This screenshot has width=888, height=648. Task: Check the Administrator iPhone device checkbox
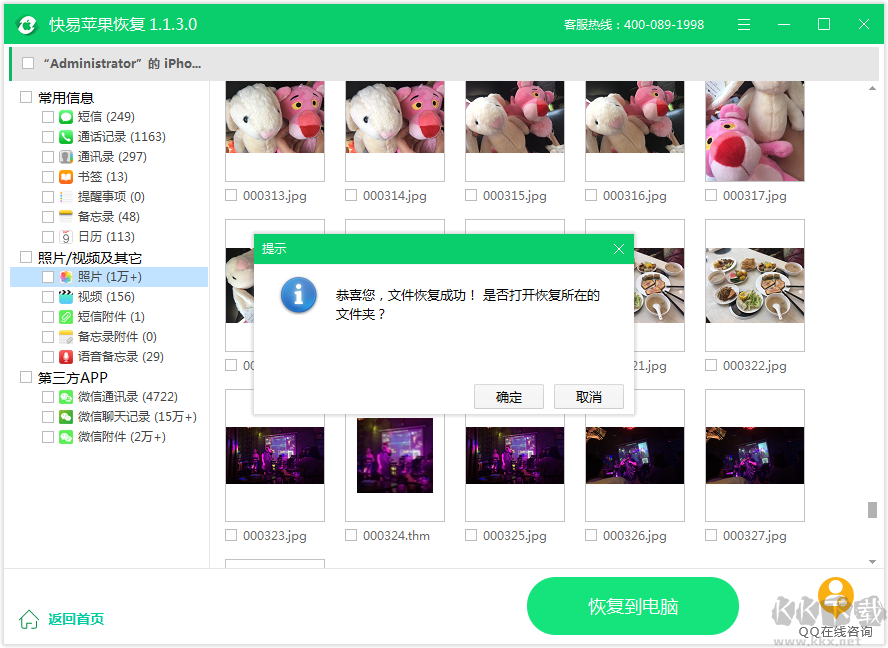coord(28,63)
